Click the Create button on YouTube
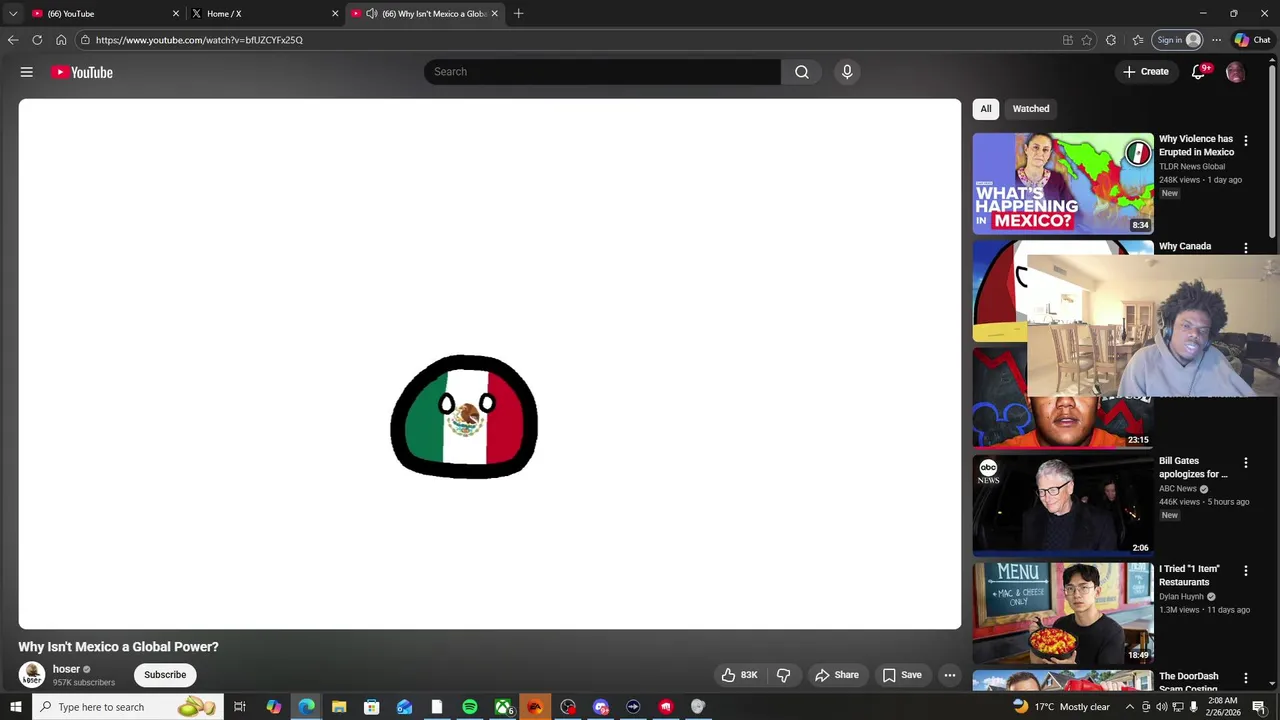 pos(1146,72)
